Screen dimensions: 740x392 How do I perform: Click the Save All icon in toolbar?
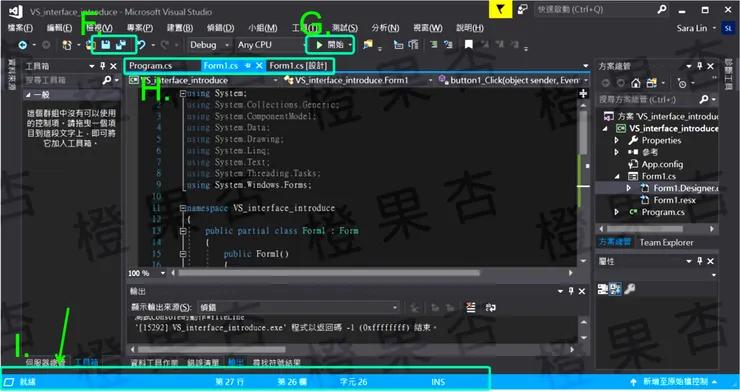121,45
